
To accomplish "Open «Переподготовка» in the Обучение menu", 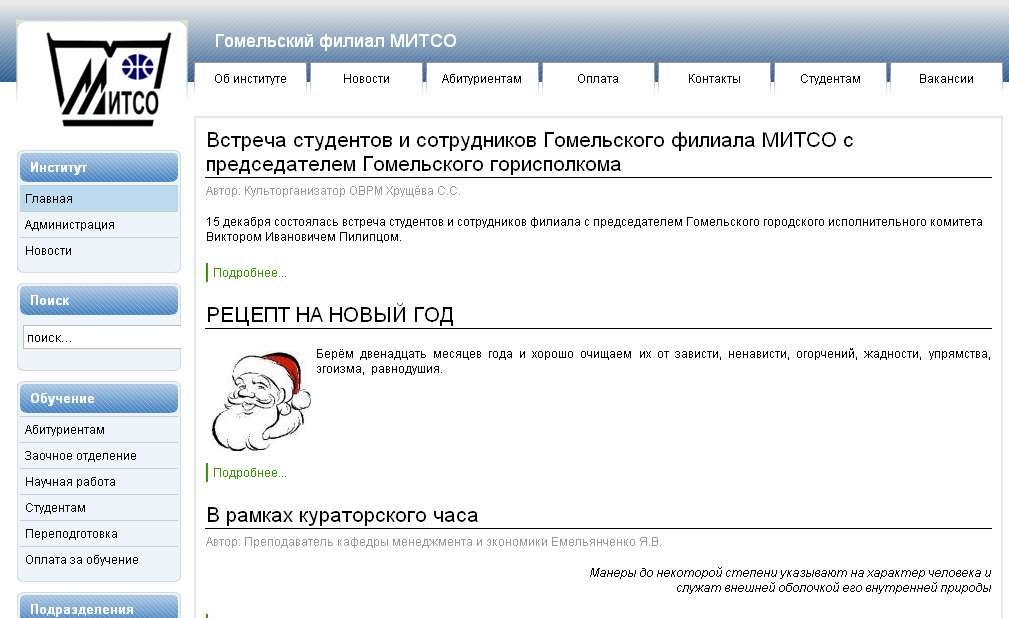I will point(71,534).
